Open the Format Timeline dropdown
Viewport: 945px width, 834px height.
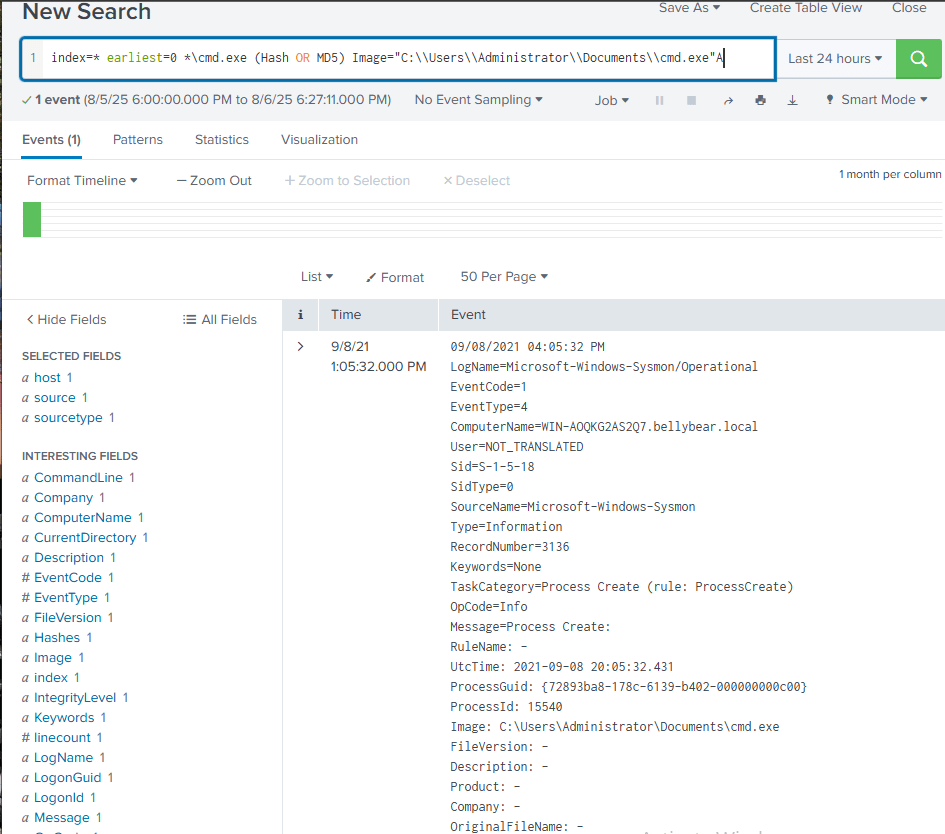click(82, 181)
